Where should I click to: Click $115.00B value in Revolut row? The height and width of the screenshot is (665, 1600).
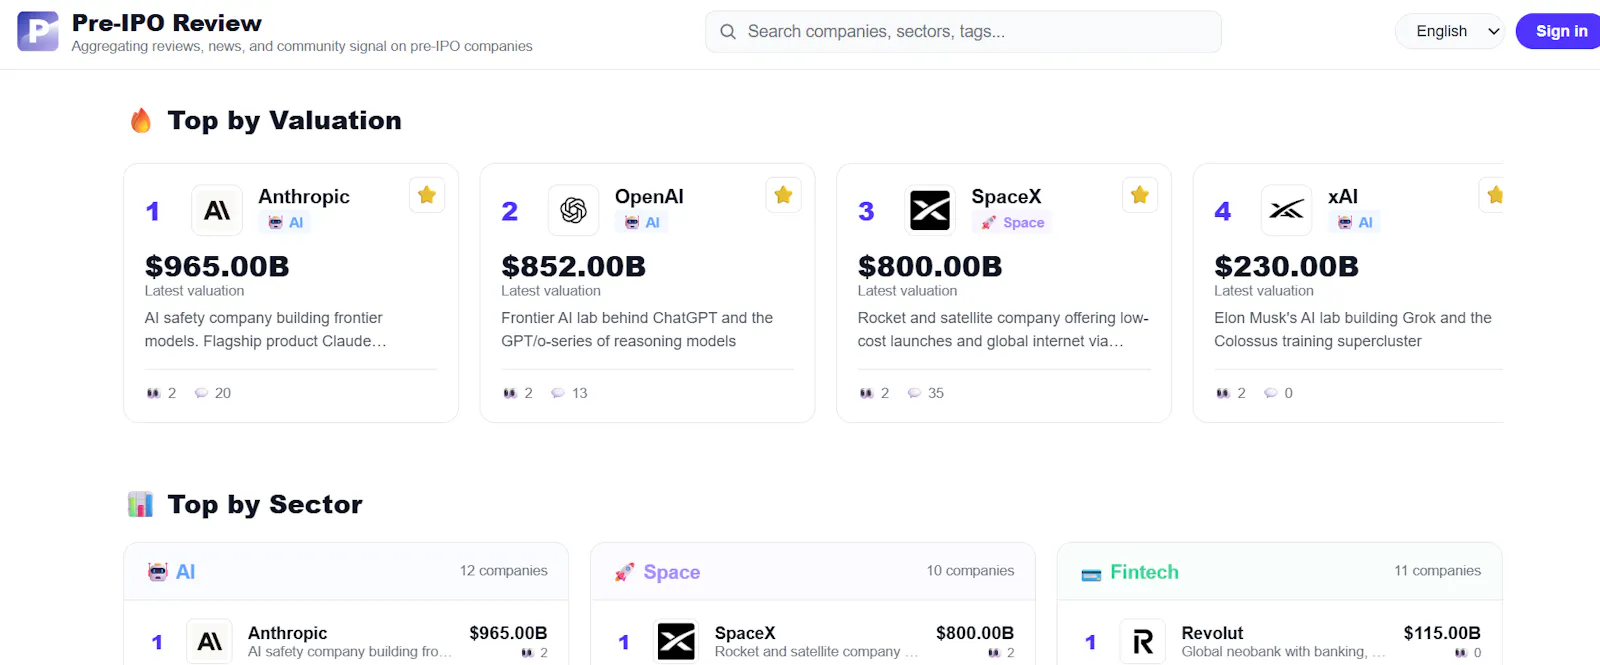click(x=1442, y=633)
